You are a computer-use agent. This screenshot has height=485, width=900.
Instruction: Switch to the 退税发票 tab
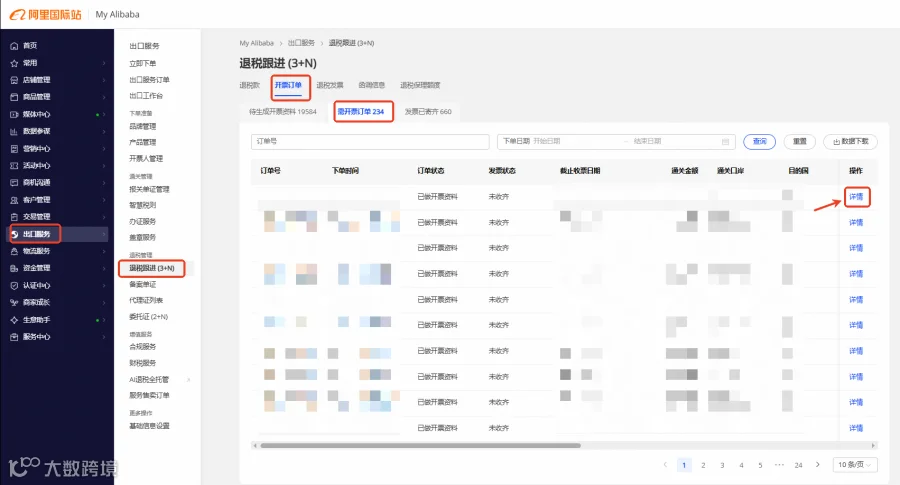point(330,85)
